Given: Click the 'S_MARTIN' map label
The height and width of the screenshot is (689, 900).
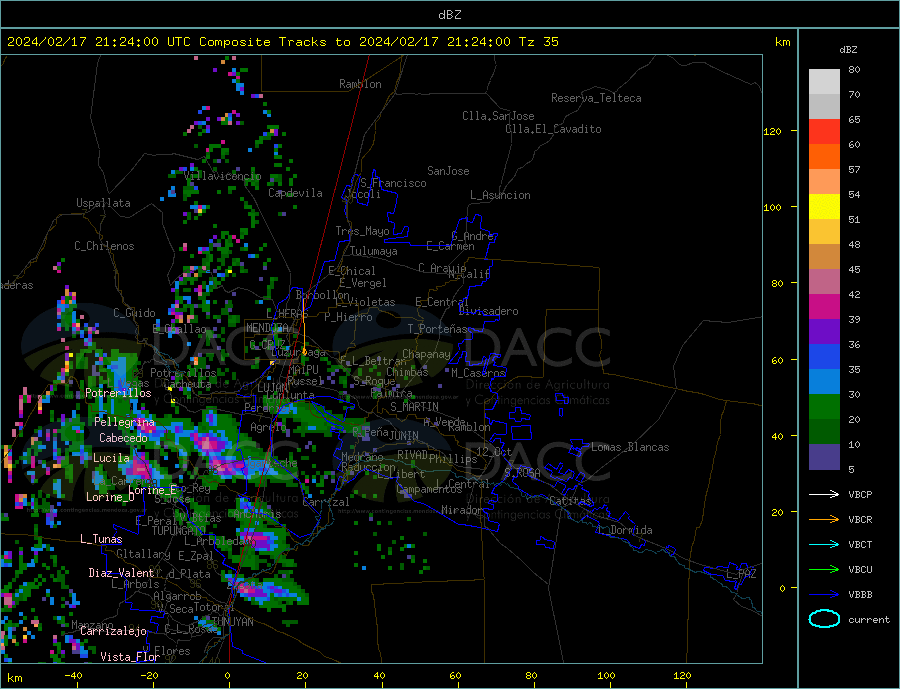Looking at the screenshot, I should pyautogui.click(x=414, y=407).
